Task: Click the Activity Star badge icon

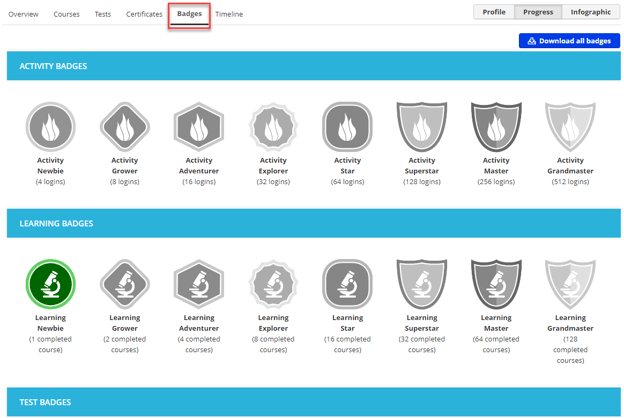Action: tap(347, 127)
